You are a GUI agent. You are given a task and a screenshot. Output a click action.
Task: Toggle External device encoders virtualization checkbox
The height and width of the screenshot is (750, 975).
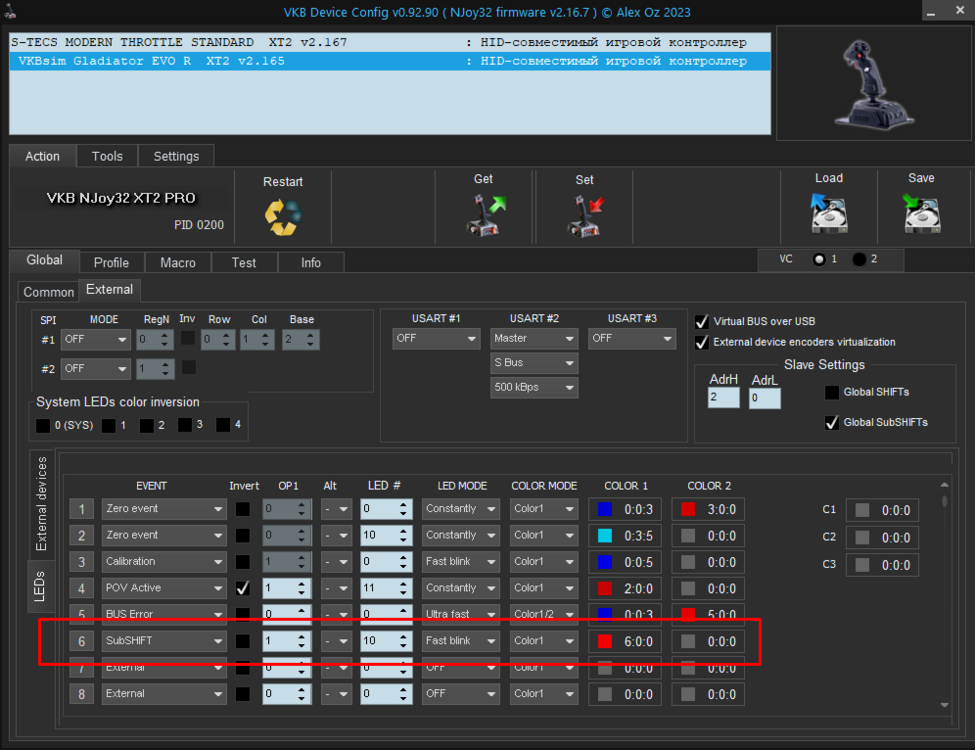click(702, 342)
